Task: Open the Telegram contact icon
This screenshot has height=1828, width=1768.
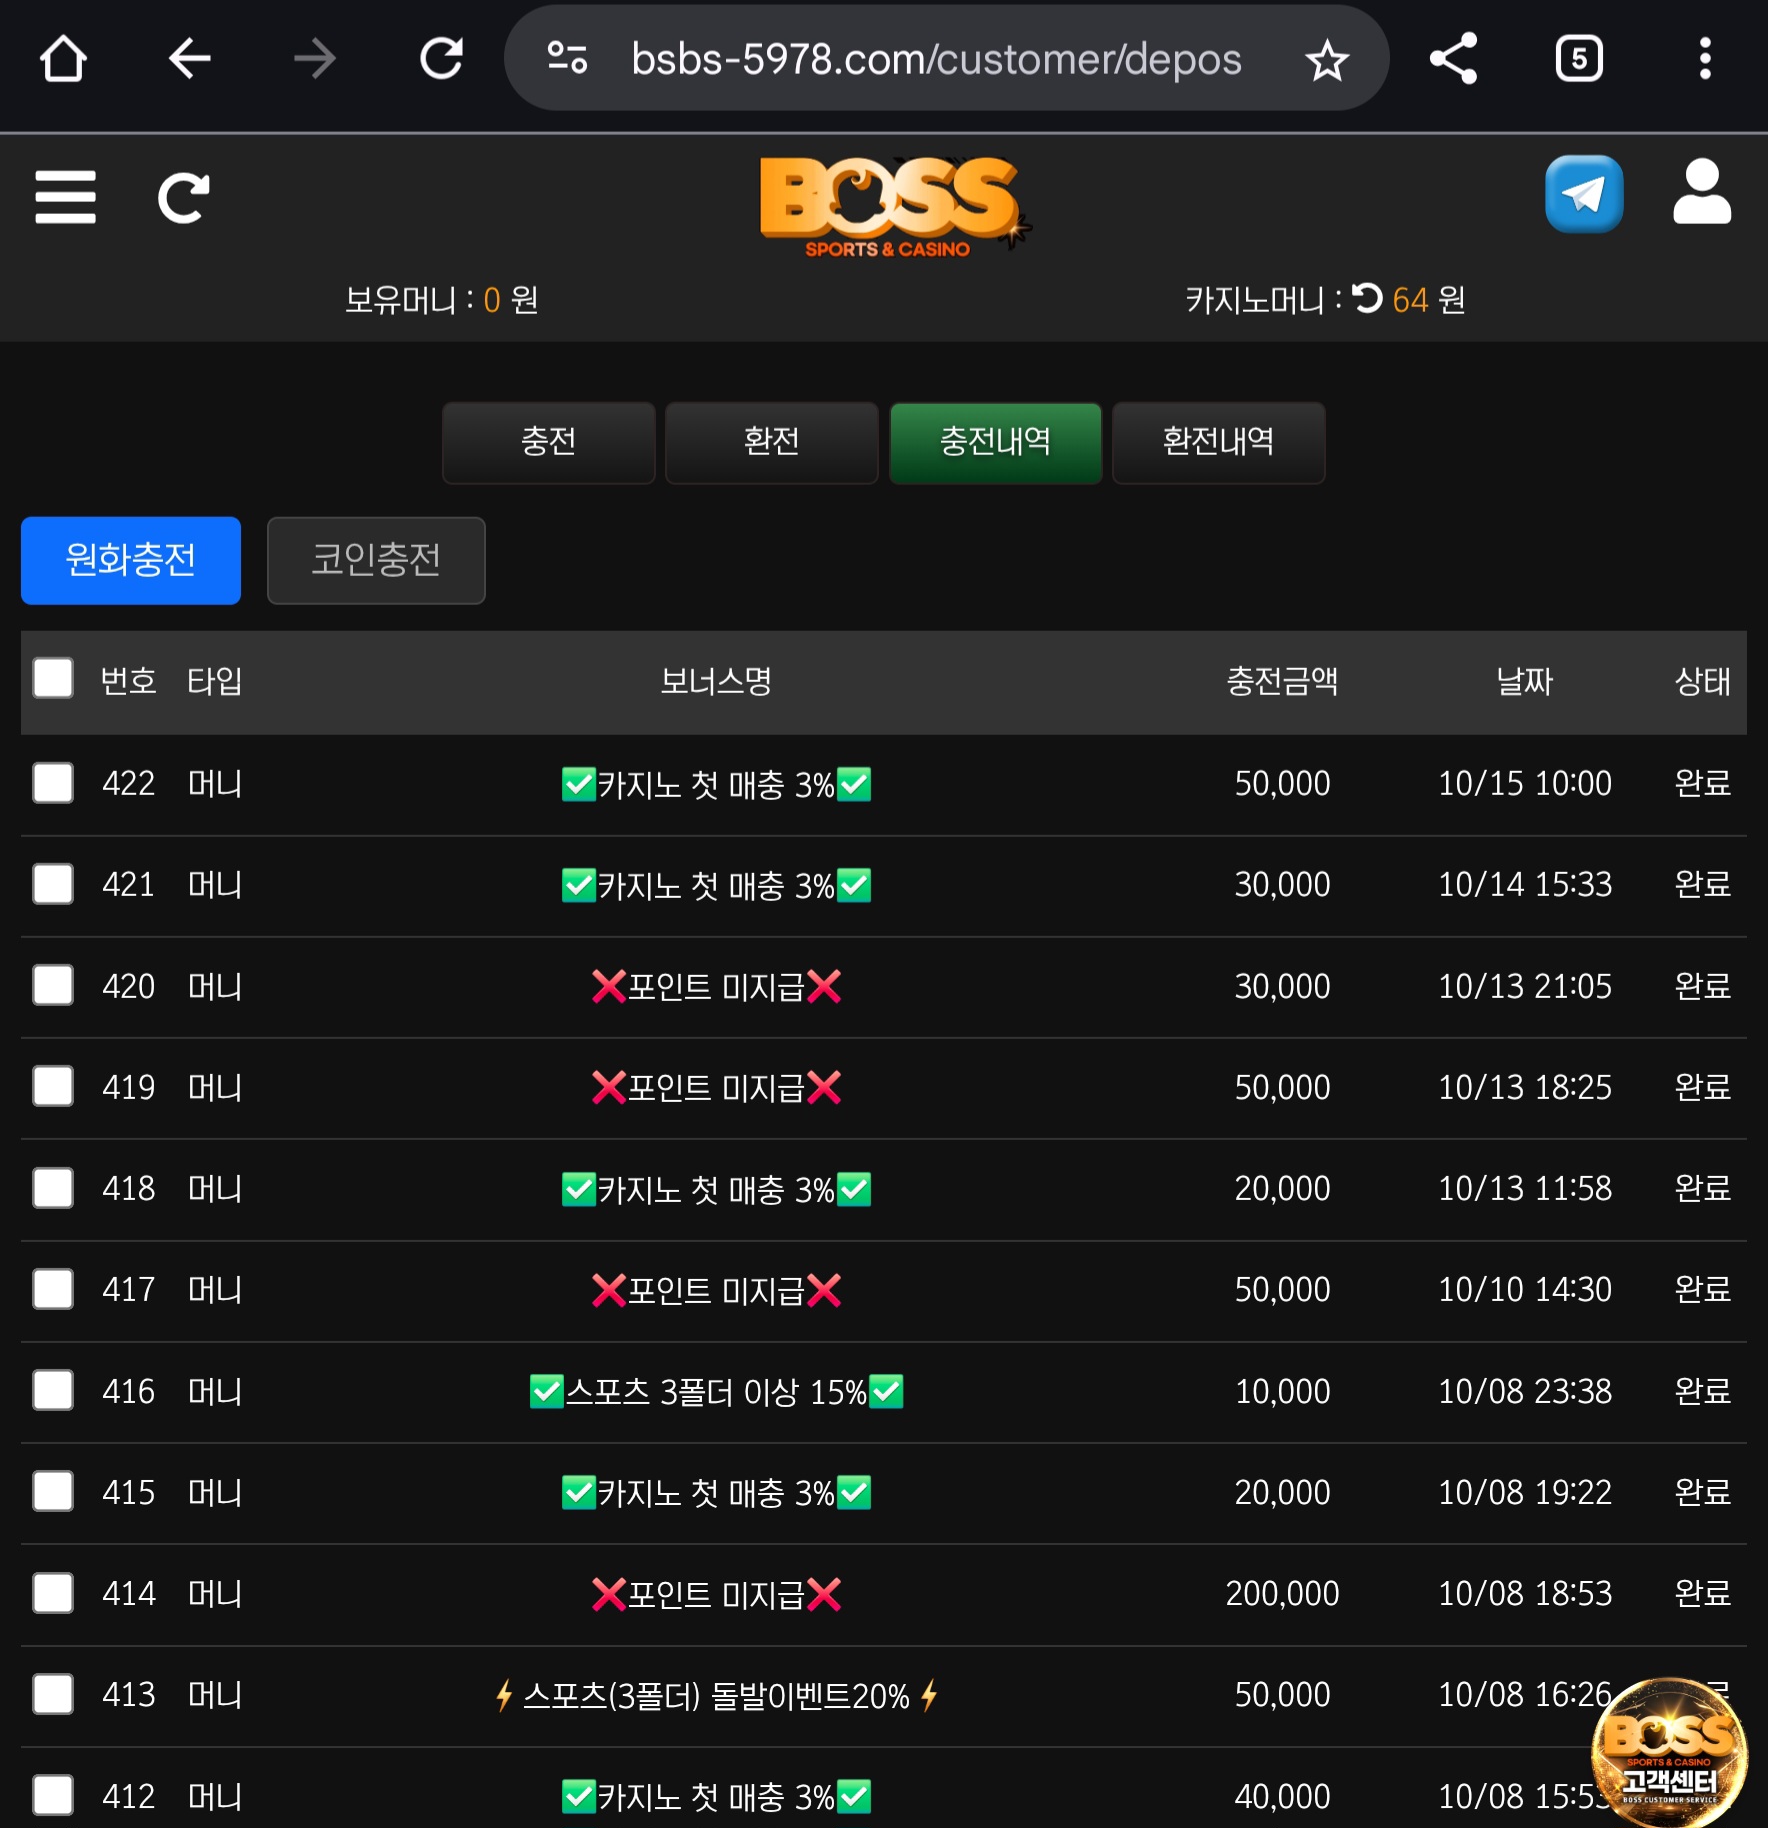Action: pyautogui.click(x=1583, y=194)
